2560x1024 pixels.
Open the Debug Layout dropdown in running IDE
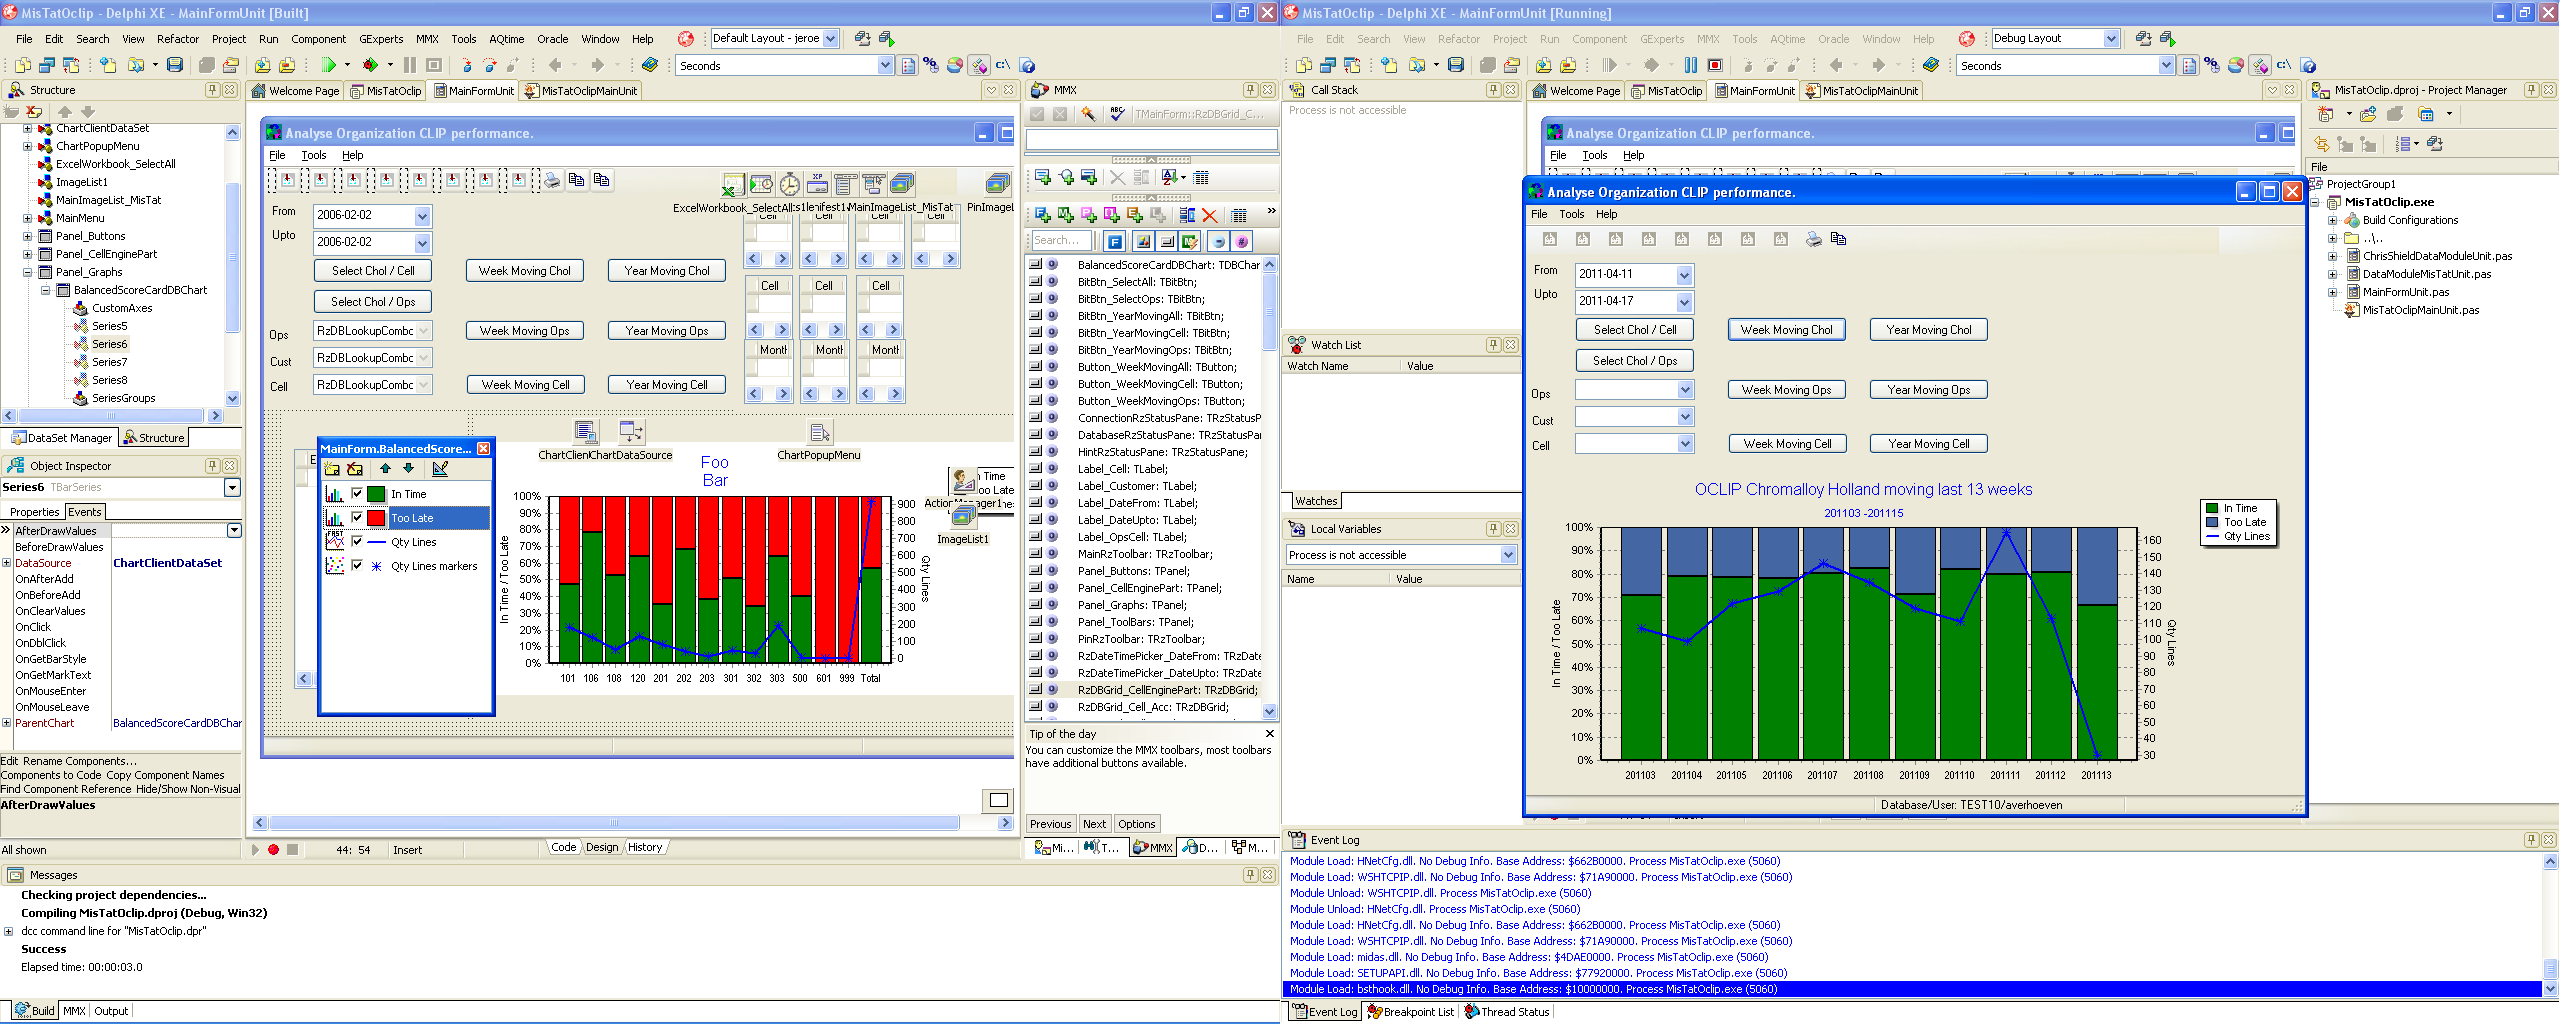pos(2111,39)
